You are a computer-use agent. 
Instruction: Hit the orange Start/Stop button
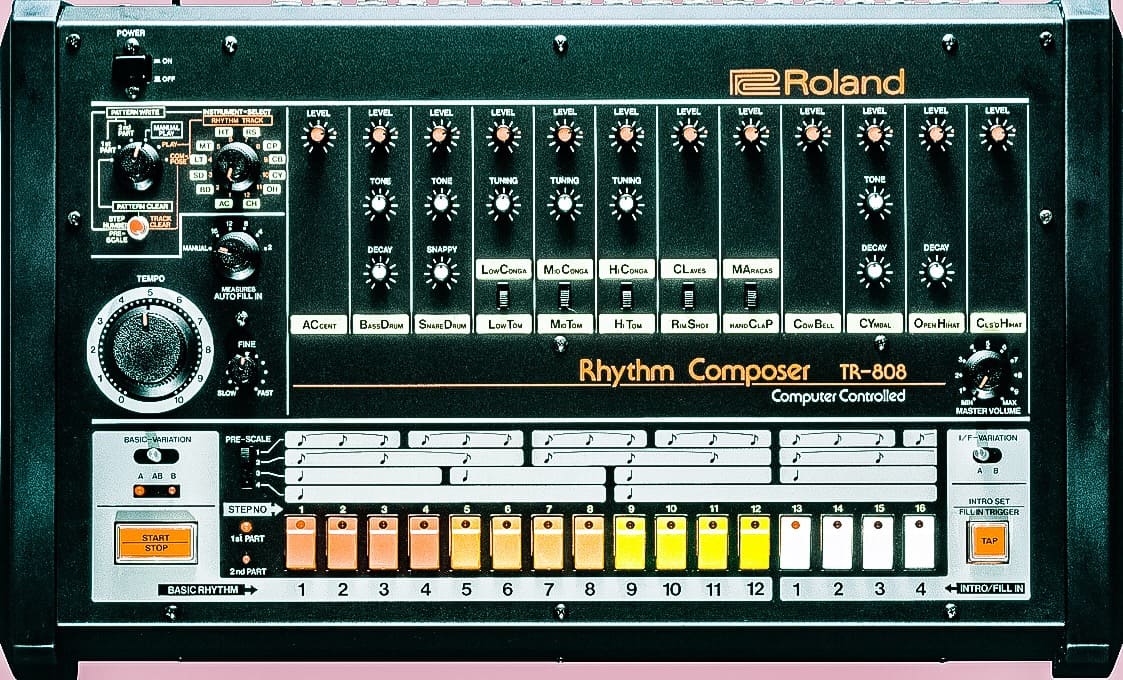click(x=155, y=542)
